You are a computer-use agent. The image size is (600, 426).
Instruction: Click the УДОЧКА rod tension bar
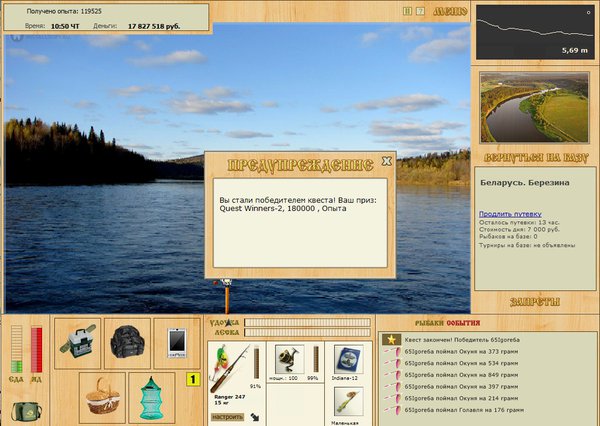point(307,322)
